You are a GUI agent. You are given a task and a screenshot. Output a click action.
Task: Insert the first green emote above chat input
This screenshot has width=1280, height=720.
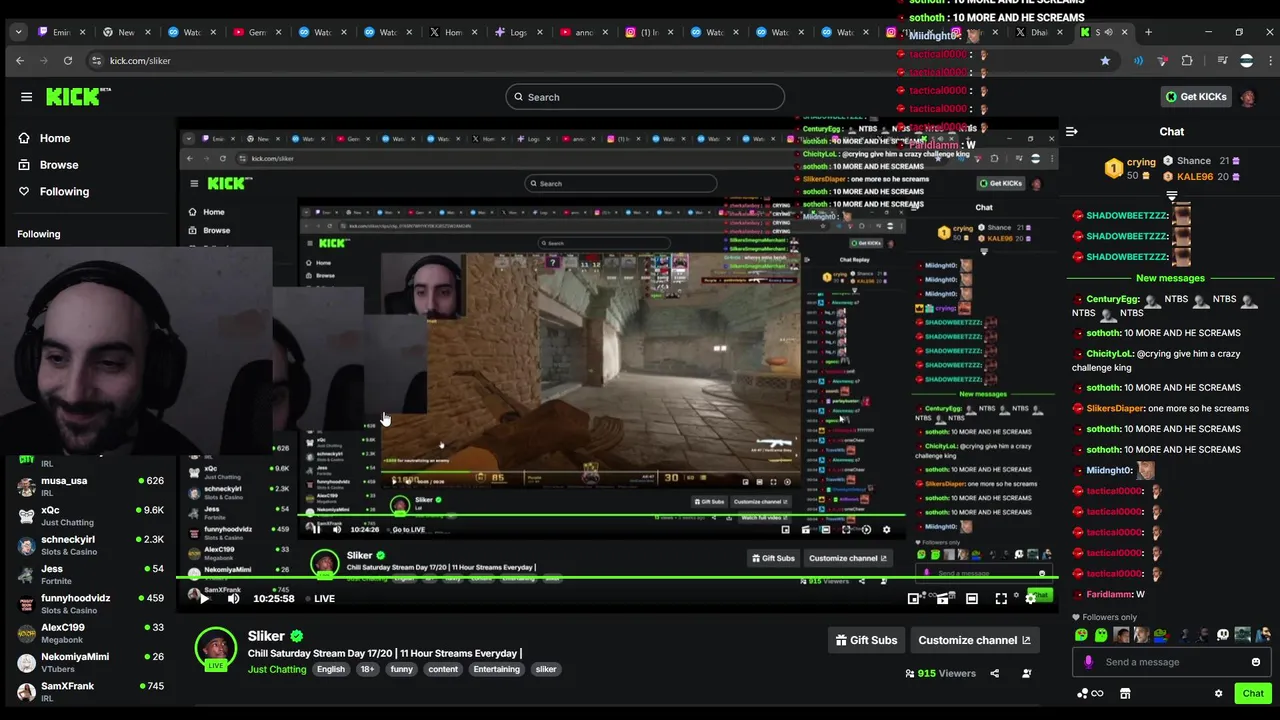(x=1081, y=635)
